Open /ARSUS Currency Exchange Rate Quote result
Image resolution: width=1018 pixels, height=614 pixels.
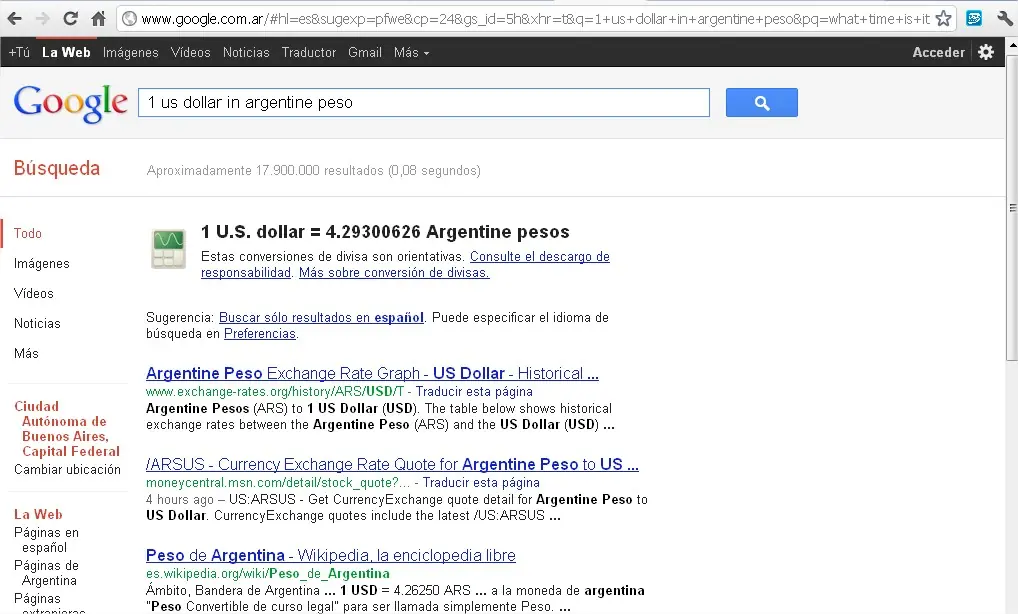point(392,465)
